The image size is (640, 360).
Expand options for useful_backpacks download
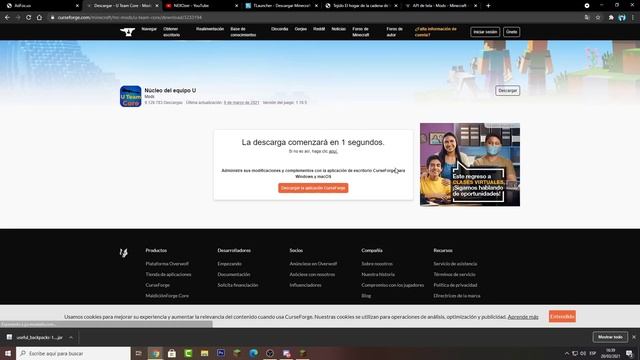[x=71, y=338]
